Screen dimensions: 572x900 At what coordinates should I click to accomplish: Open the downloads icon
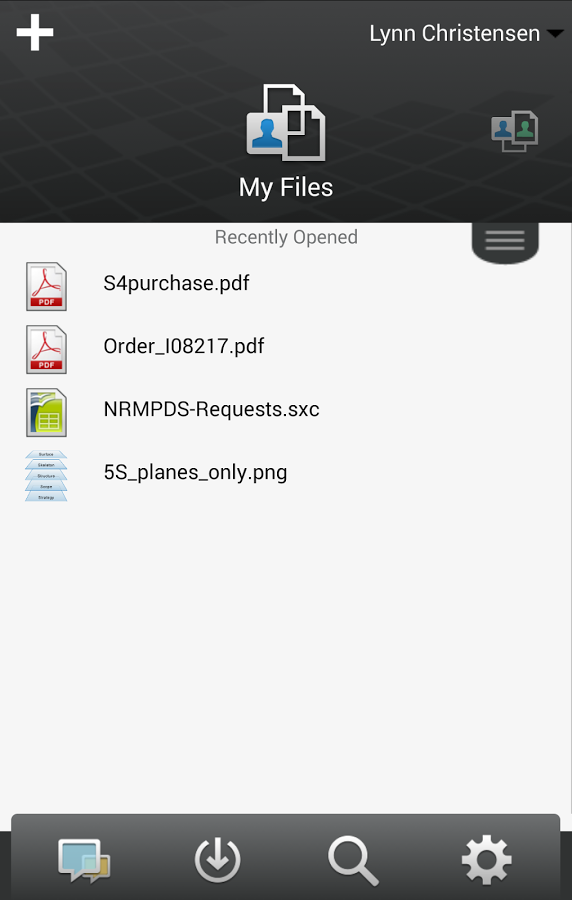pyautogui.click(x=217, y=860)
